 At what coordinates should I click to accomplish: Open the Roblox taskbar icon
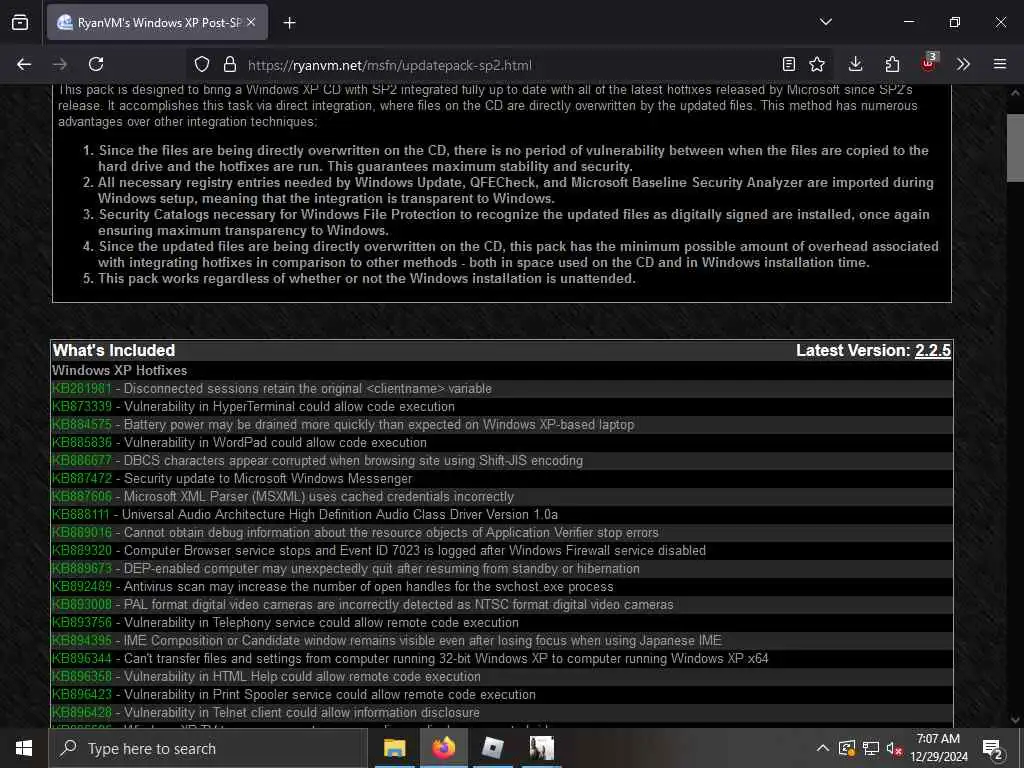pos(492,748)
